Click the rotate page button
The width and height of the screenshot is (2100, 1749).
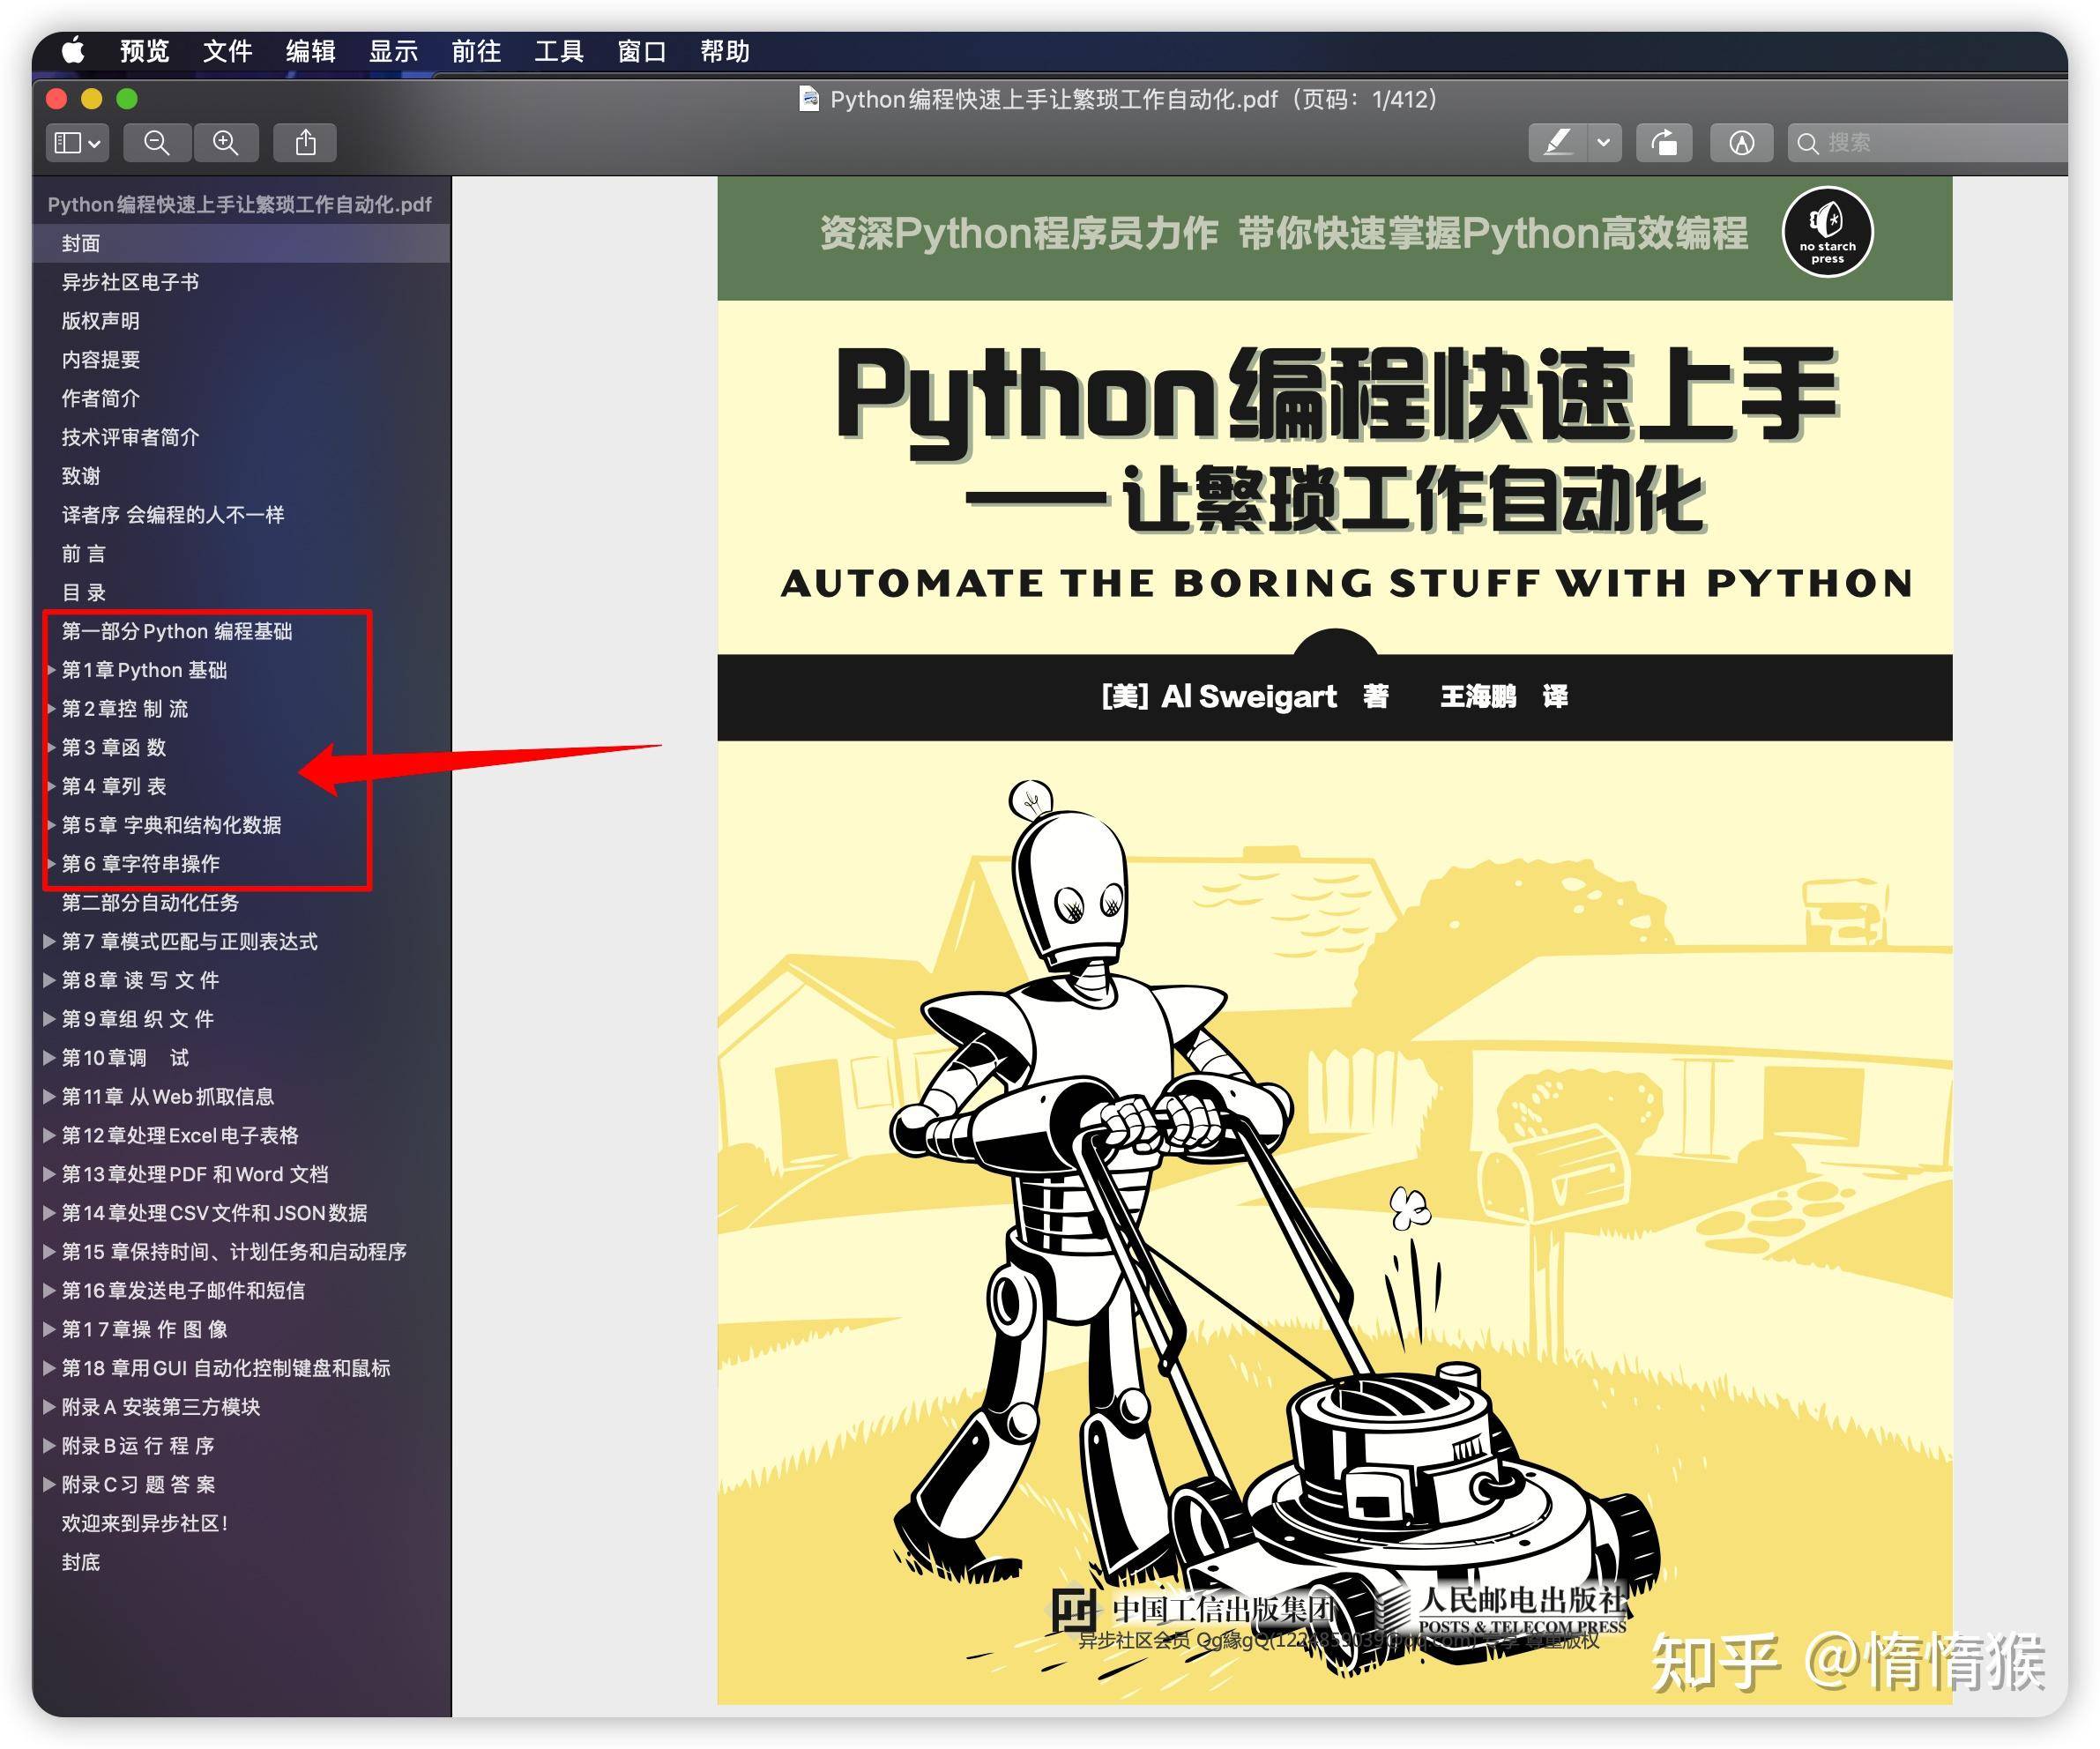click(x=1664, y=143)
